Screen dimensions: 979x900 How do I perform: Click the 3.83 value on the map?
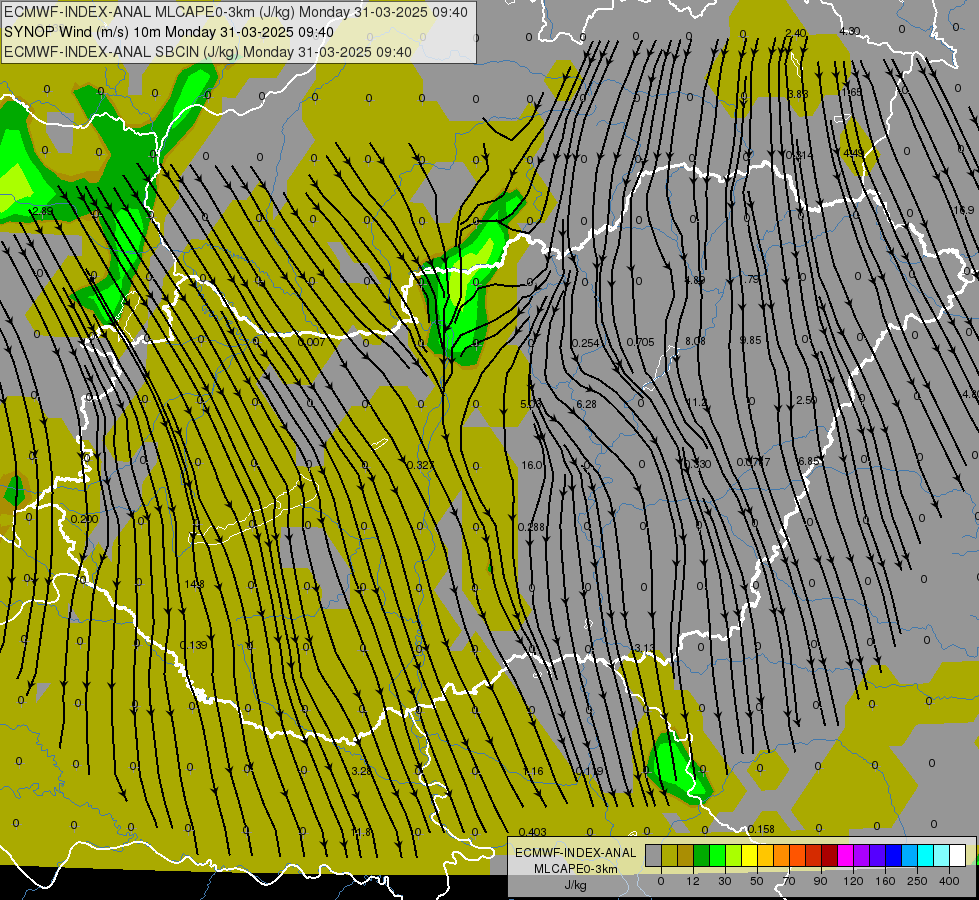pos(798,94)
